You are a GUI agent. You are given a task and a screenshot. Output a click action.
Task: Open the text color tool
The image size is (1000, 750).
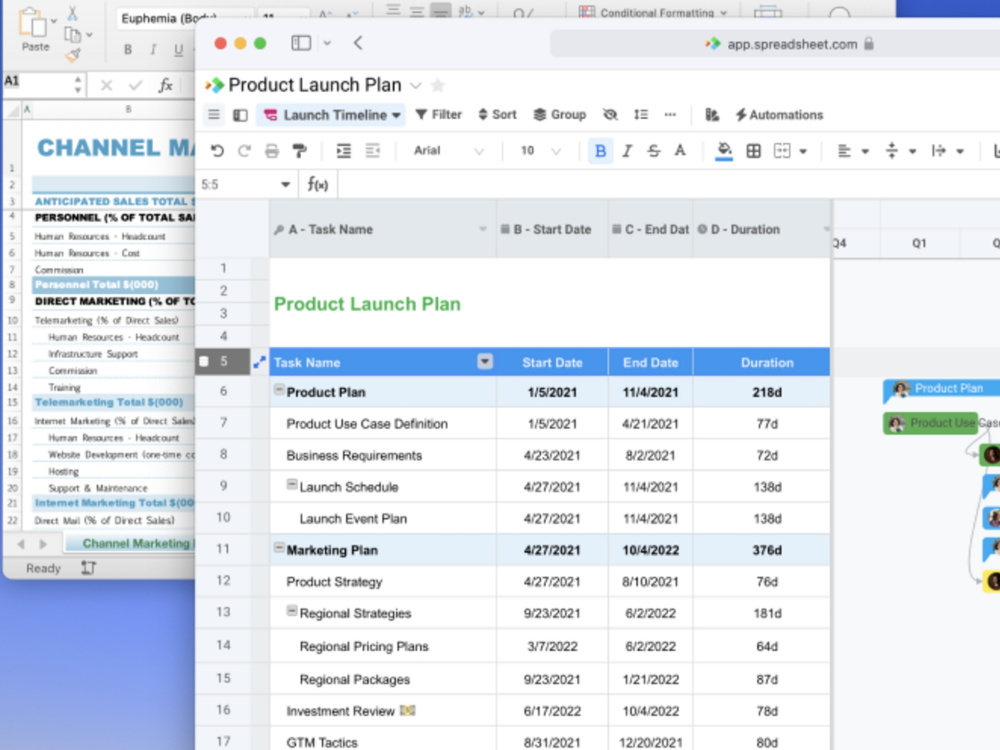(x=680, y=151)
